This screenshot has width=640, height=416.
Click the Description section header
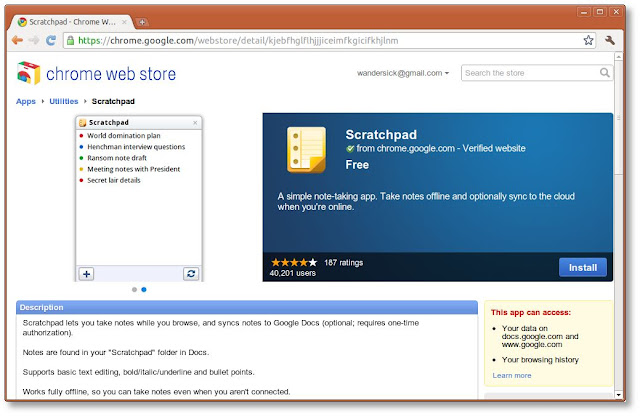[x=247, y=307]
